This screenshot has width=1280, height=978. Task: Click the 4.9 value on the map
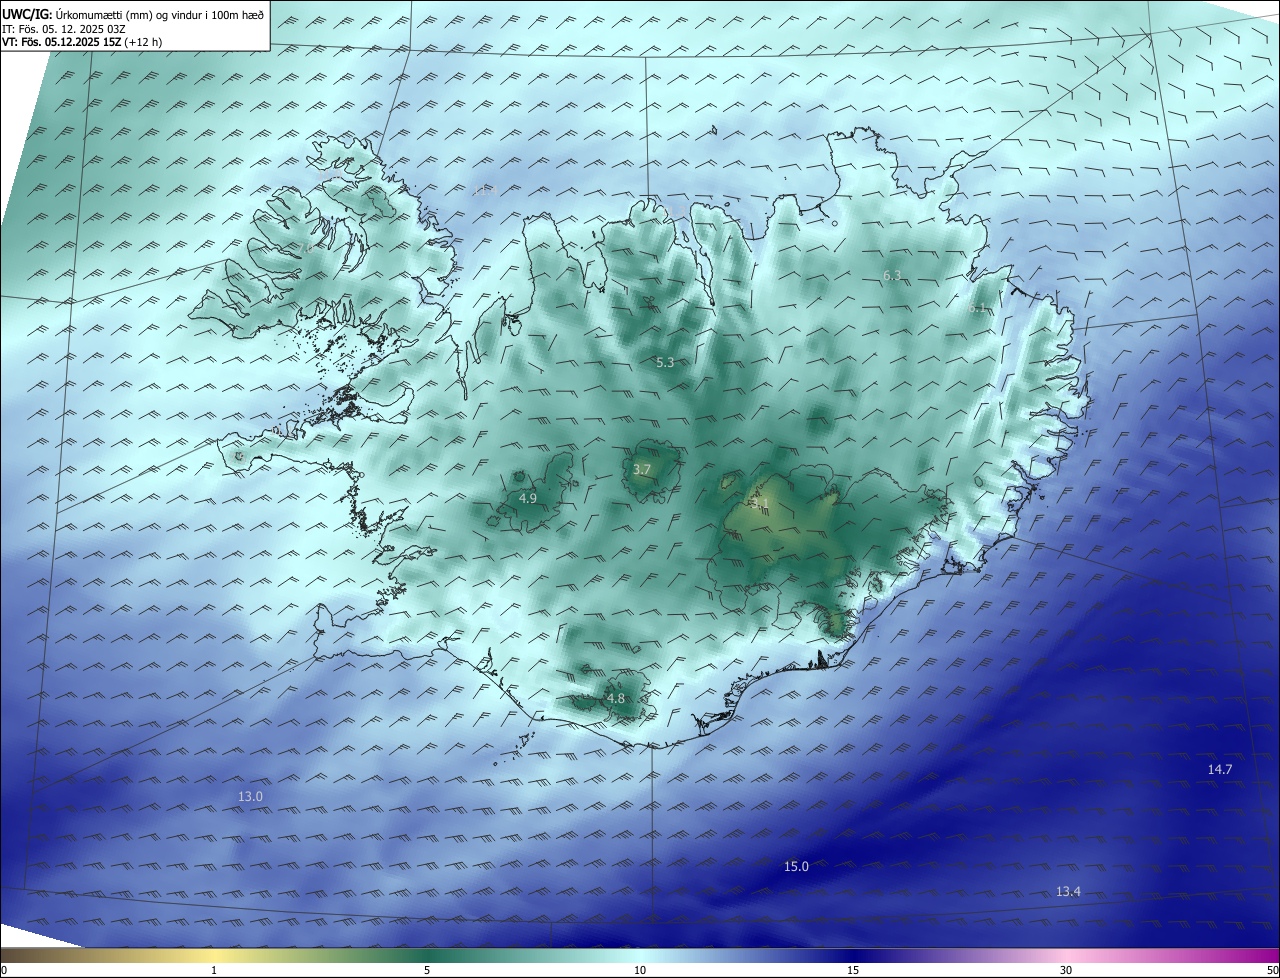[527, 498]
